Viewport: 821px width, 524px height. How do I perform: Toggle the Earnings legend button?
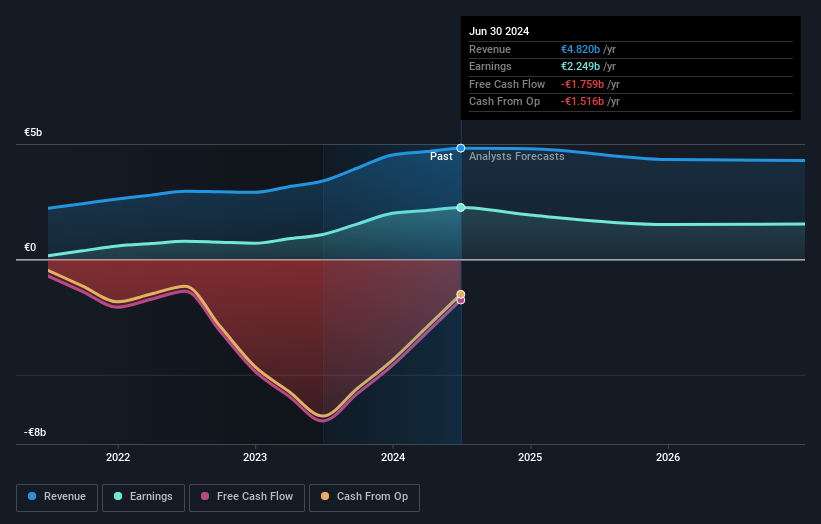tap(143, 497)
